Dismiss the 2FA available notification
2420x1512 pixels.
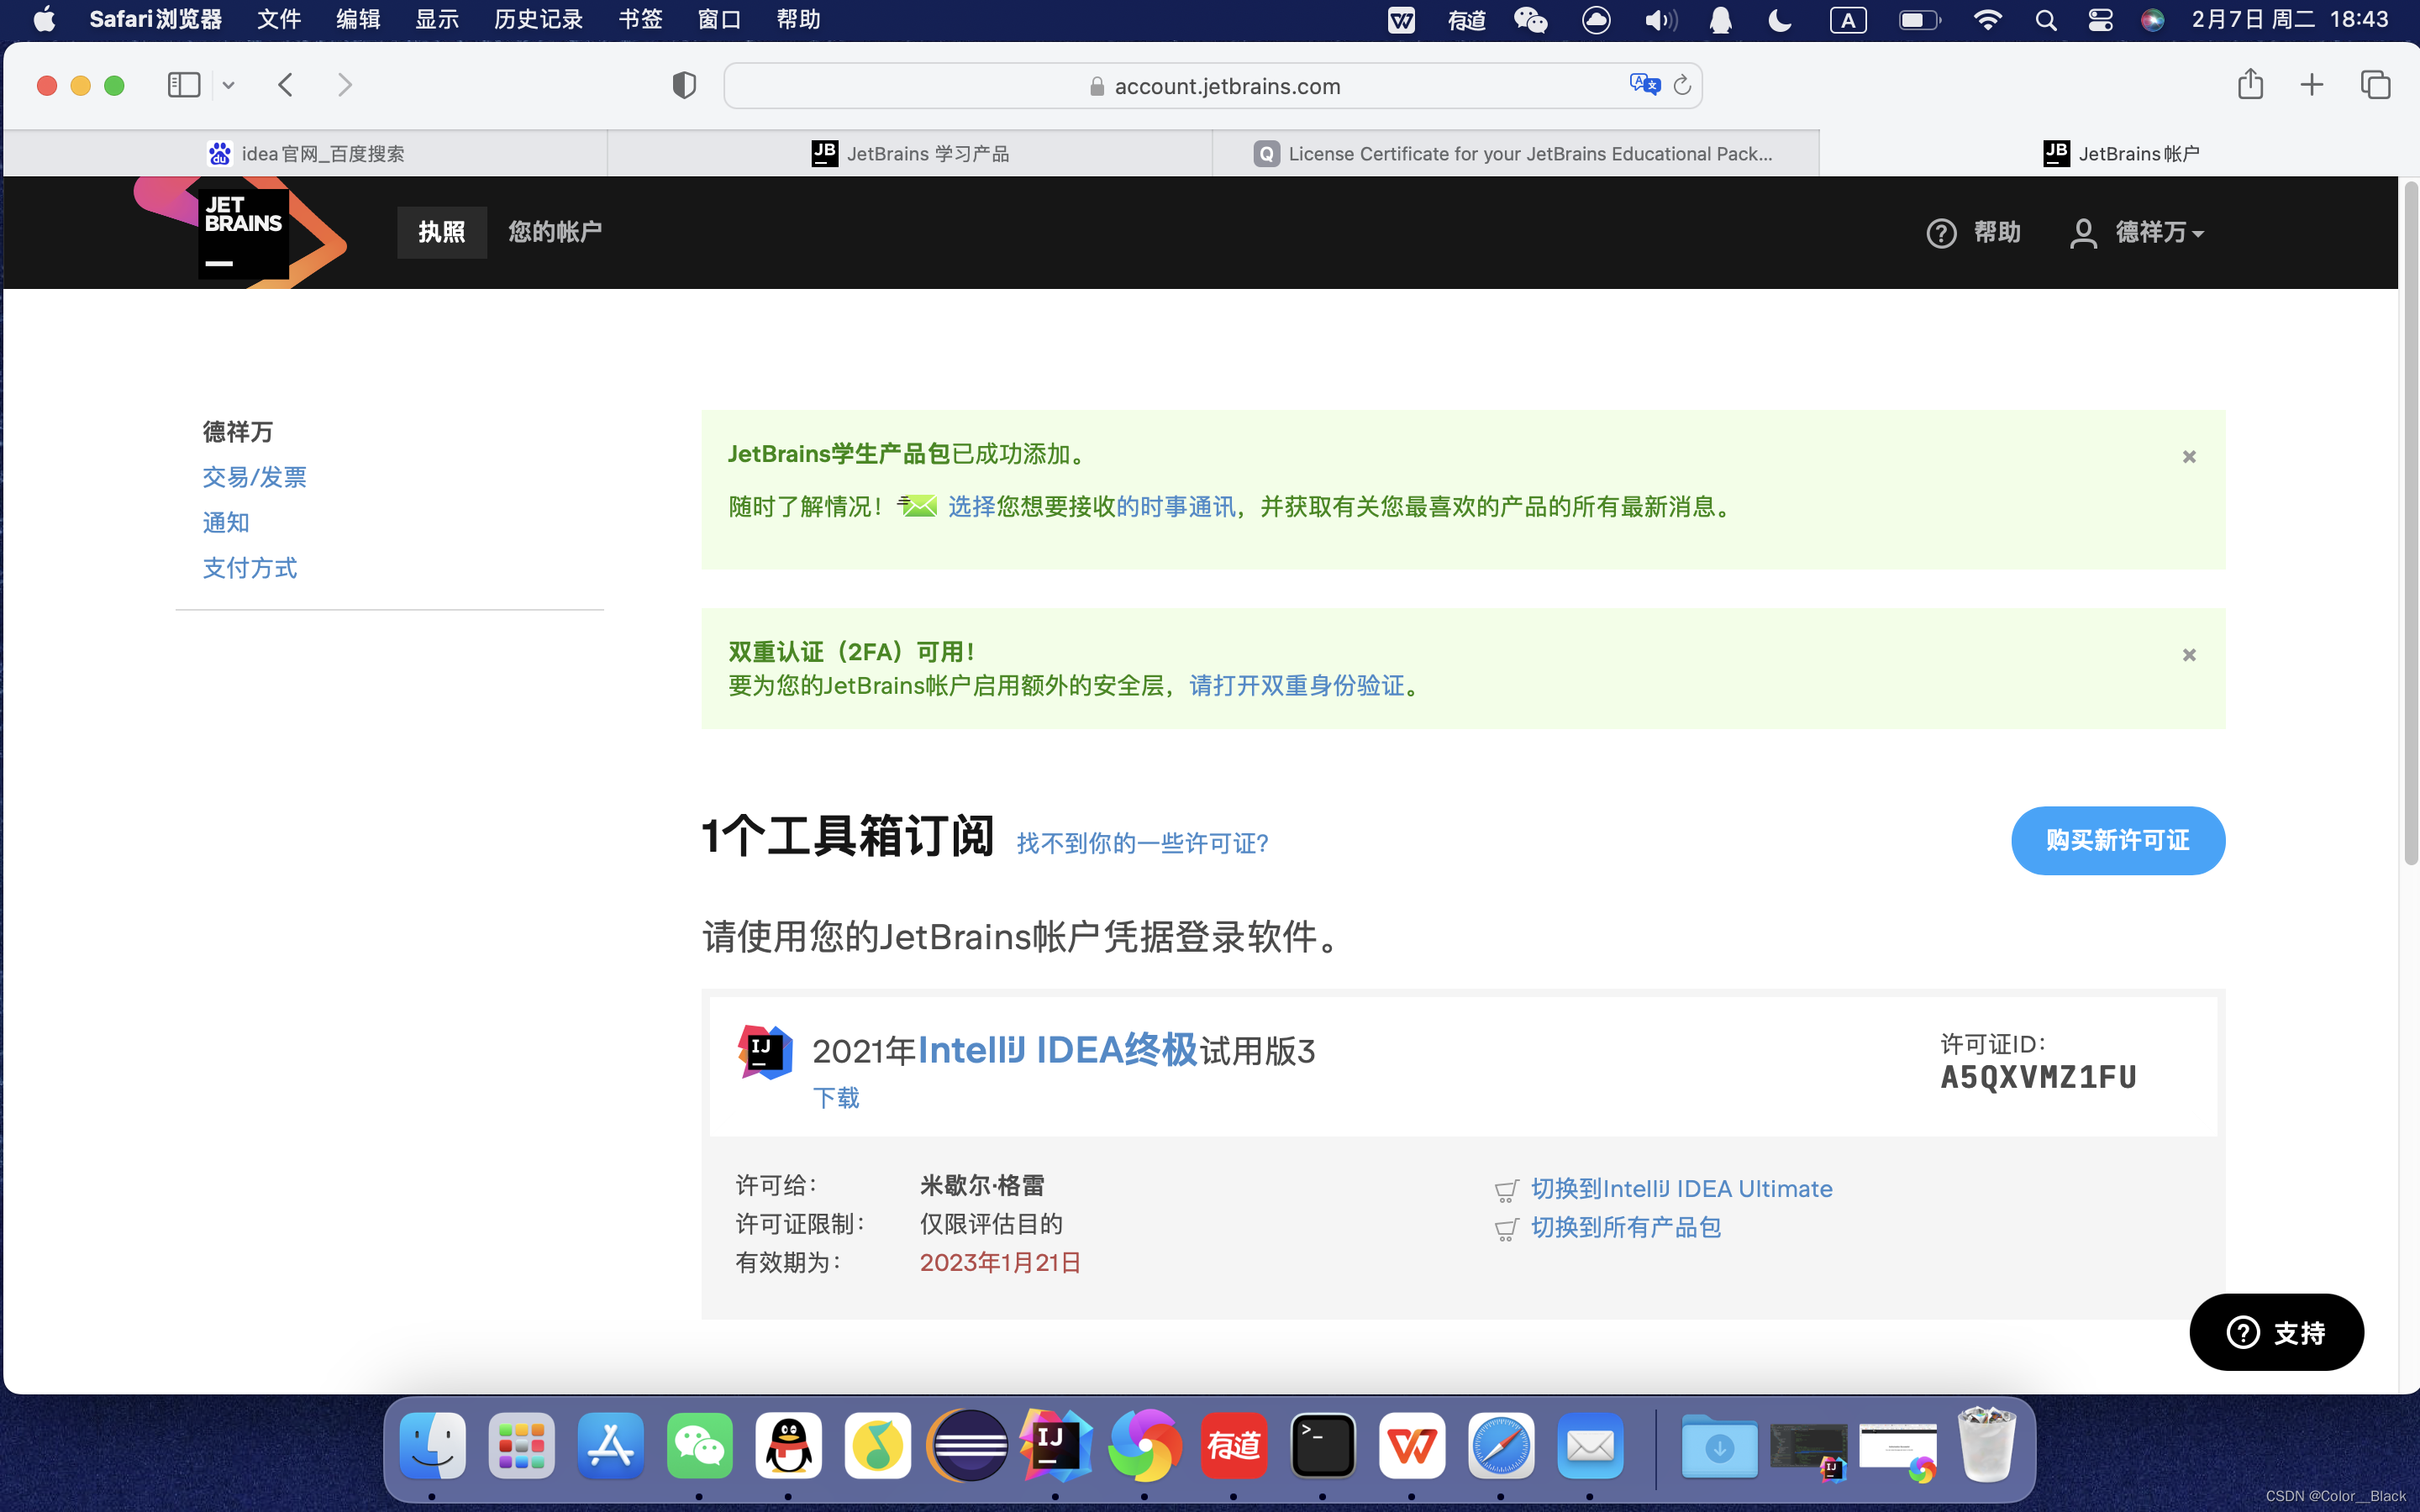(x=2189, y=655)
